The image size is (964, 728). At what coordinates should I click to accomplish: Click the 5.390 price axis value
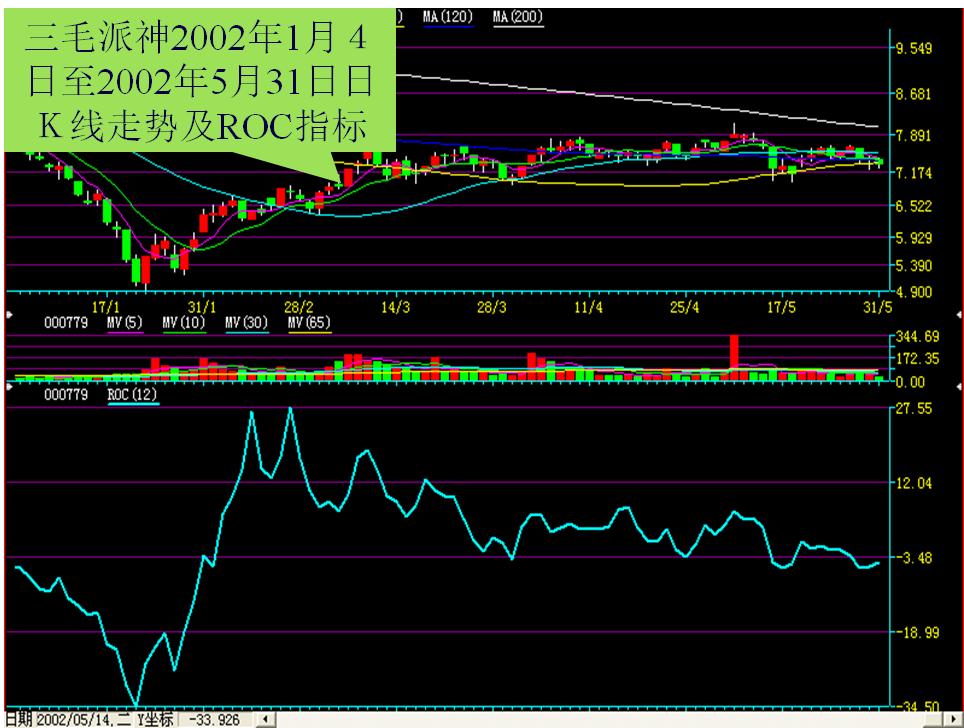click(x=914, y=266)
